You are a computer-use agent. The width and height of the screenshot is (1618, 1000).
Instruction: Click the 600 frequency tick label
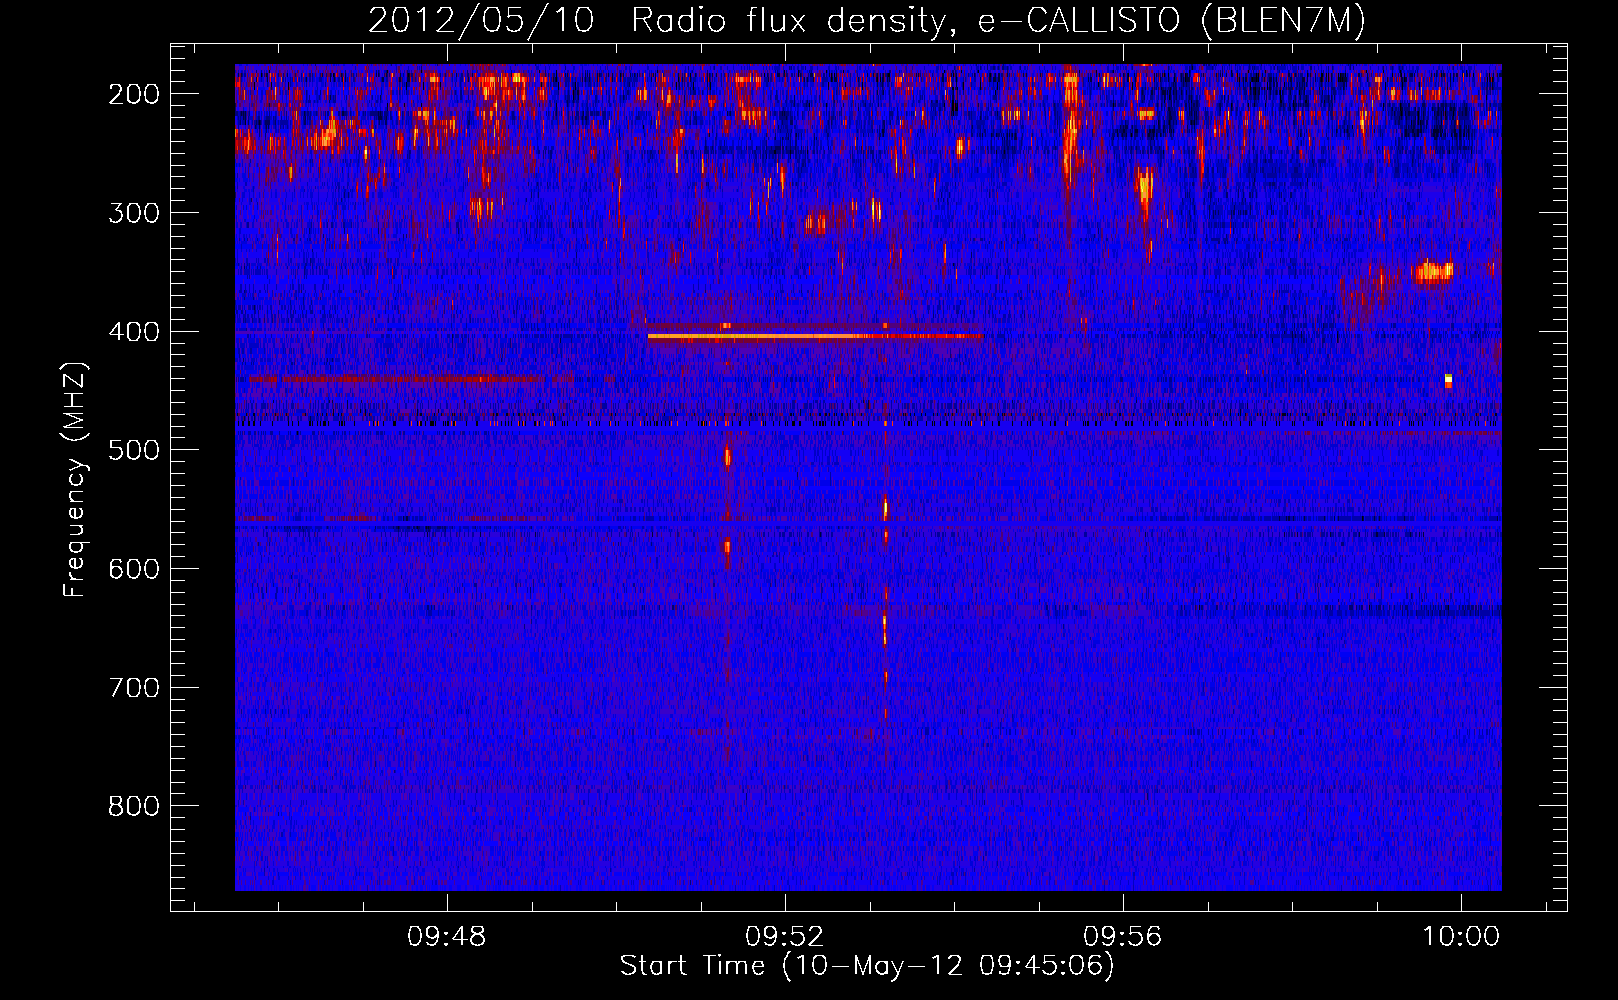(134, 569)
